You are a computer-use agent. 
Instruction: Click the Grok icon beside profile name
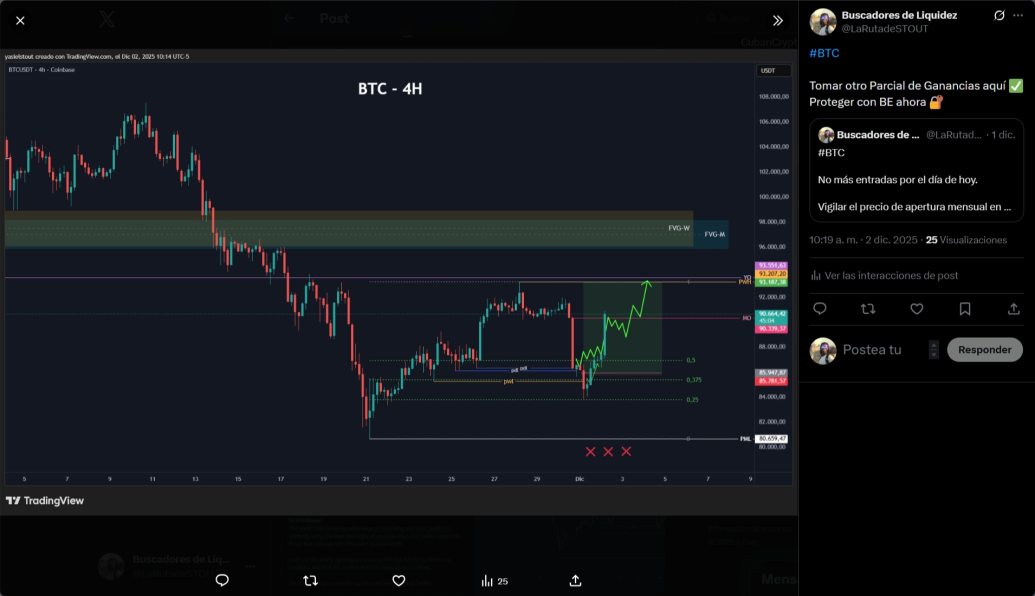pos(999,15)
